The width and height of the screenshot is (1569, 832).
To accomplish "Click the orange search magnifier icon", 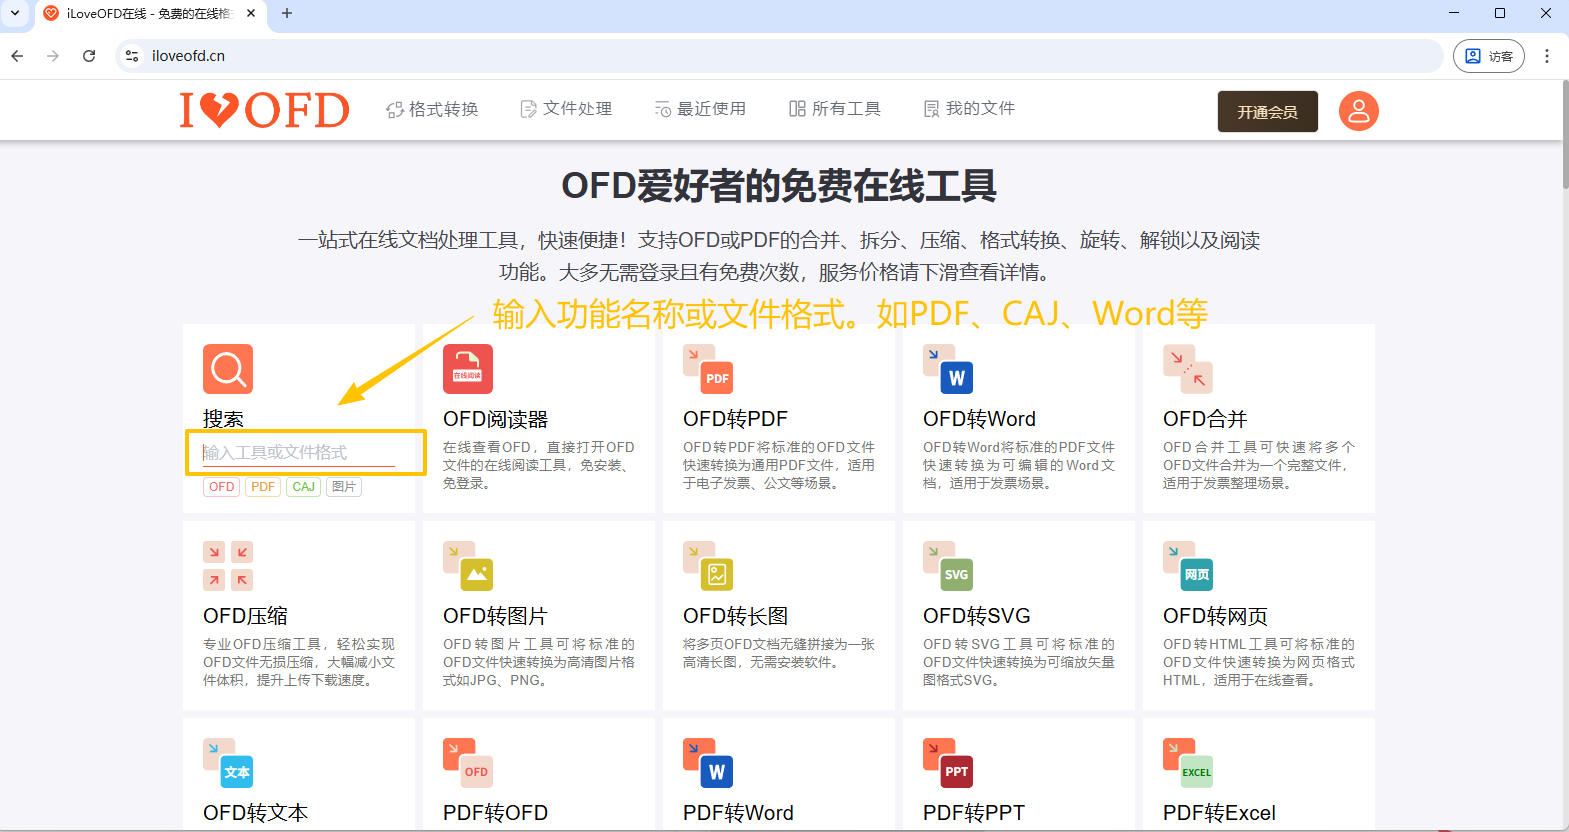I will point(228,369).
